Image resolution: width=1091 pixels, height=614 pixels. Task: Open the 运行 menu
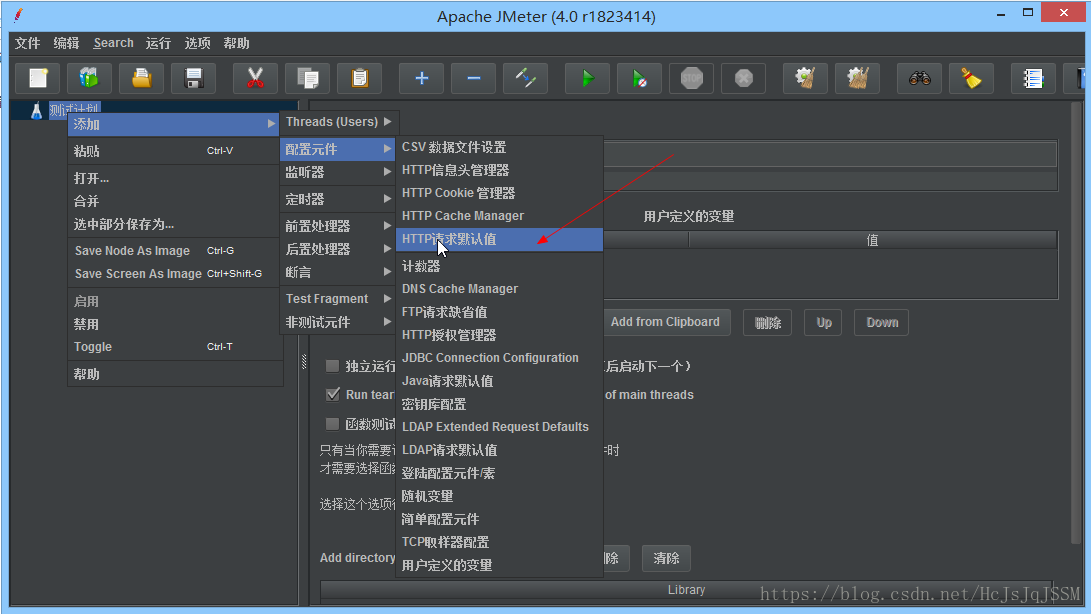tap(158, 43)
